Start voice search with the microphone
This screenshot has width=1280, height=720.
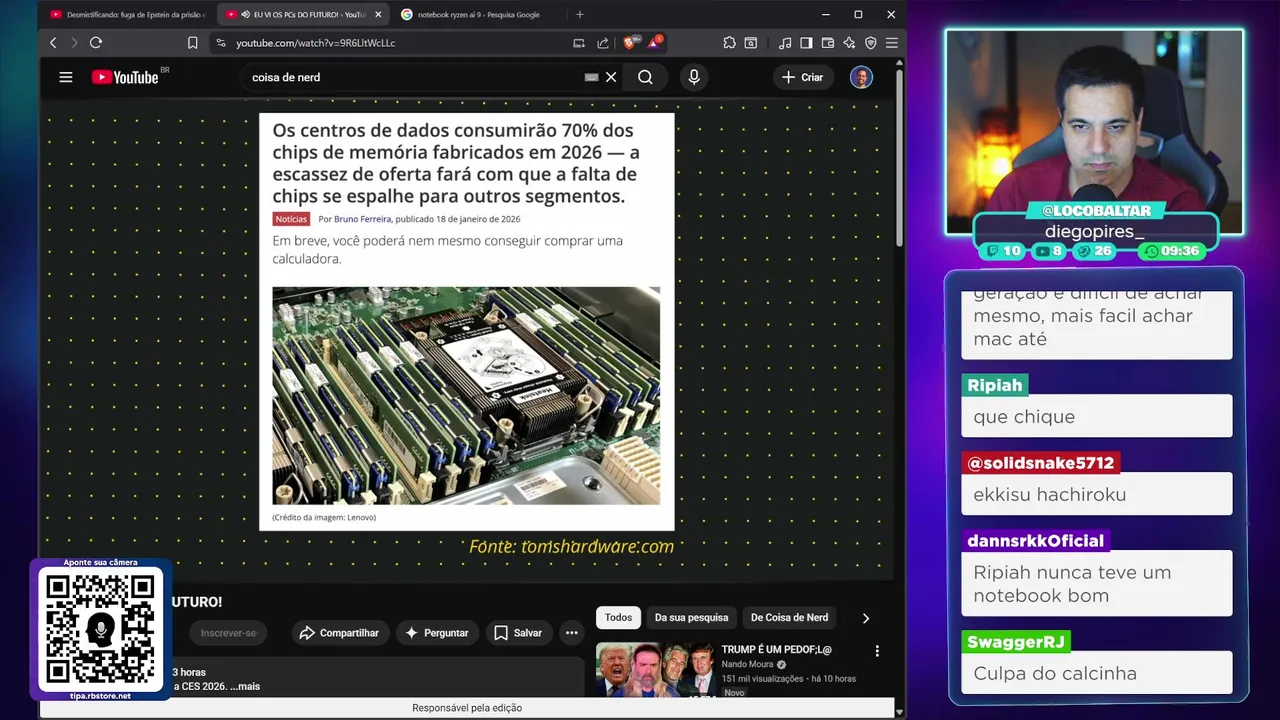pos(694,77)
